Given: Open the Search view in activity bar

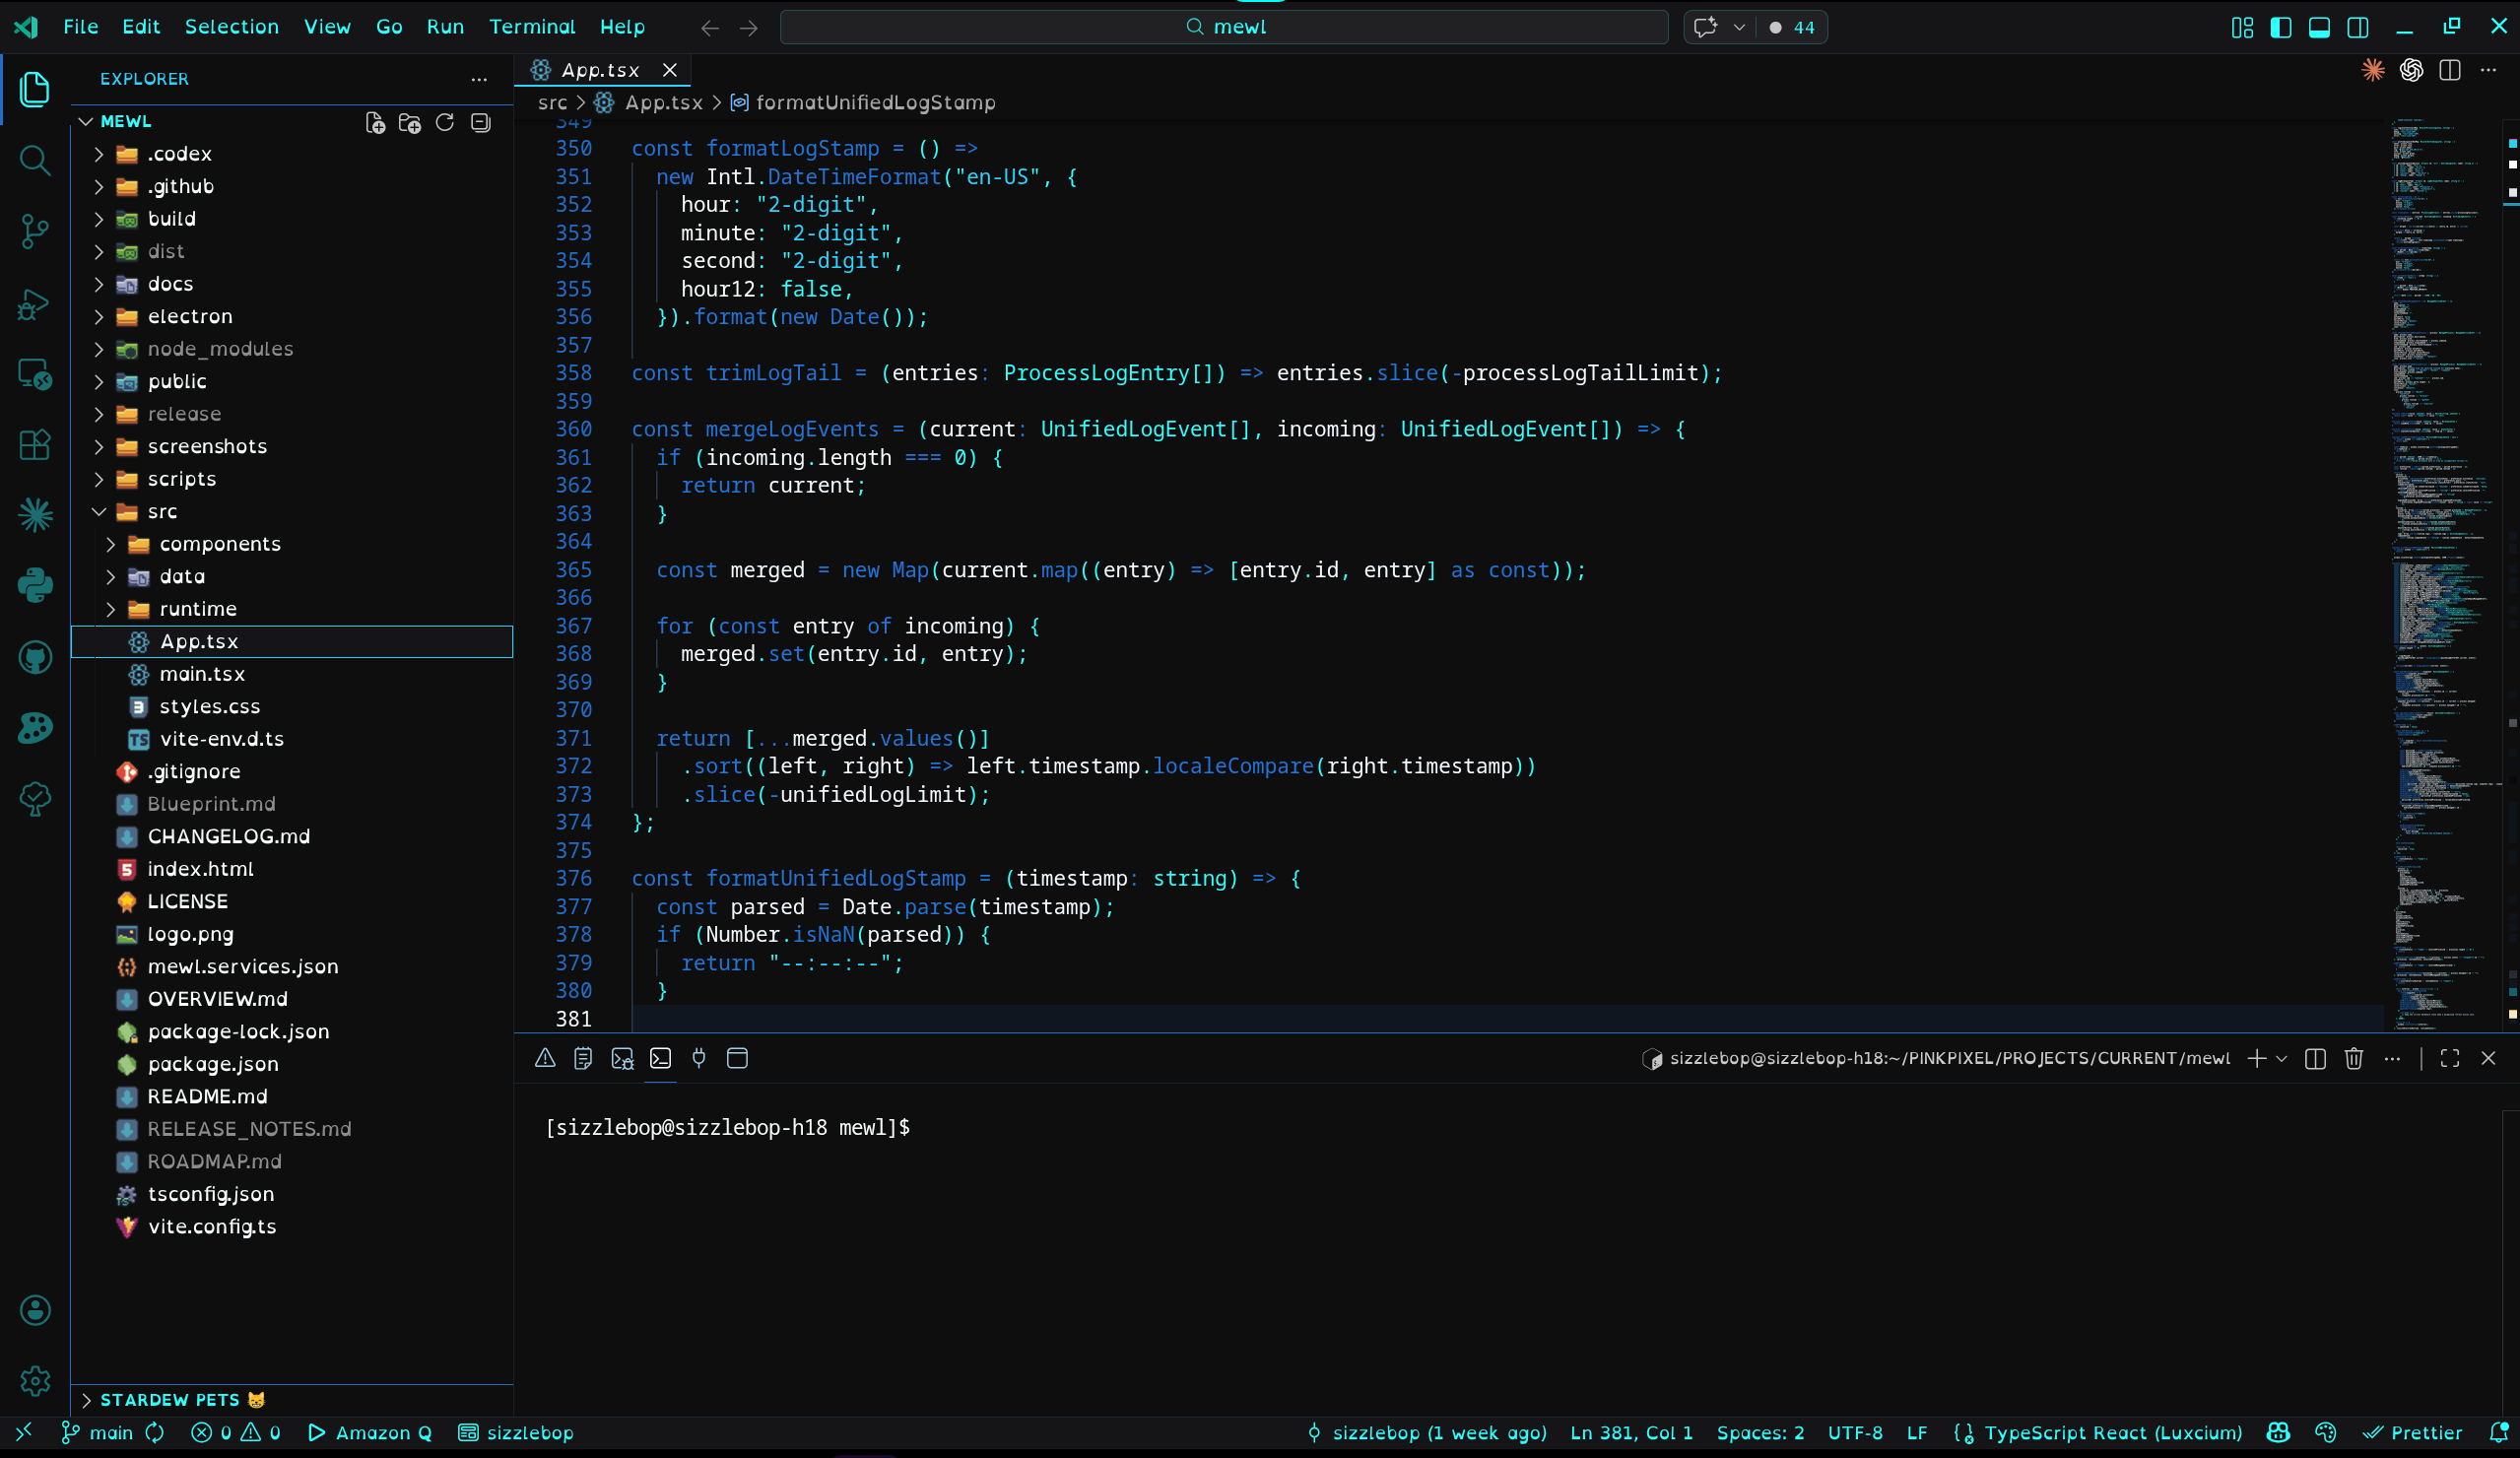Looking at the screenshot, I should tap(35, 160).
